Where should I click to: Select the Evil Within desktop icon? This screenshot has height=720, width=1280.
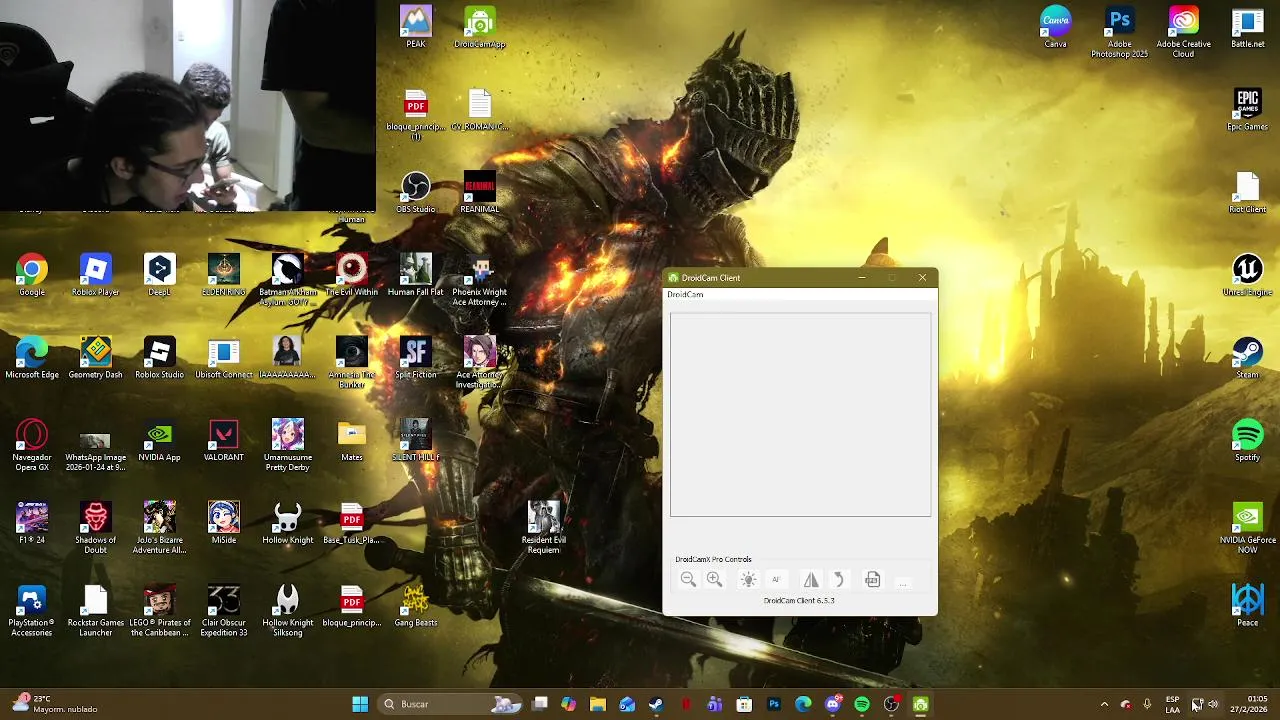(352, 275)
